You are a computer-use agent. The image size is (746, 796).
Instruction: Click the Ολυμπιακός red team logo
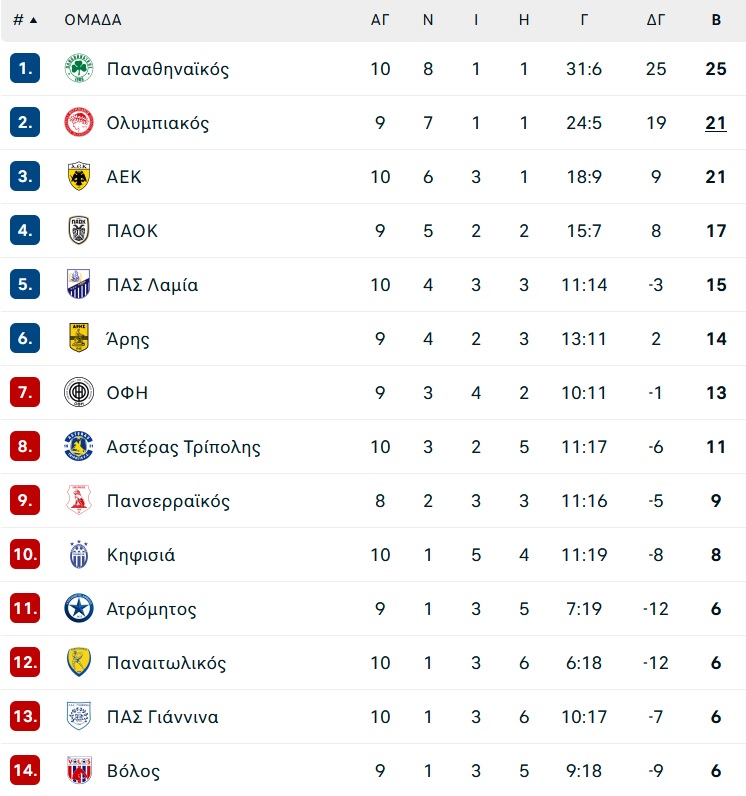point(79,122)
